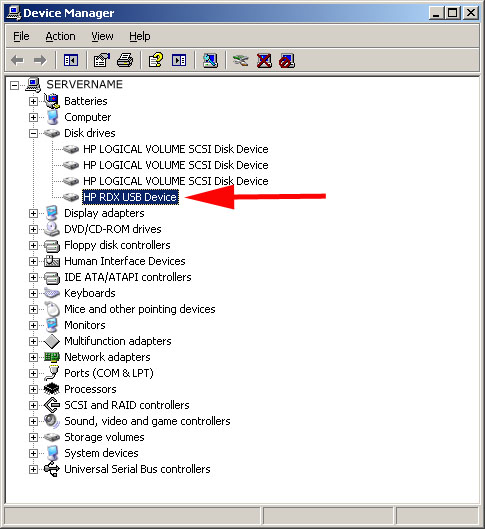The image size is (485, 529).
Task: Open the Action menu
Action: [60, 36]
